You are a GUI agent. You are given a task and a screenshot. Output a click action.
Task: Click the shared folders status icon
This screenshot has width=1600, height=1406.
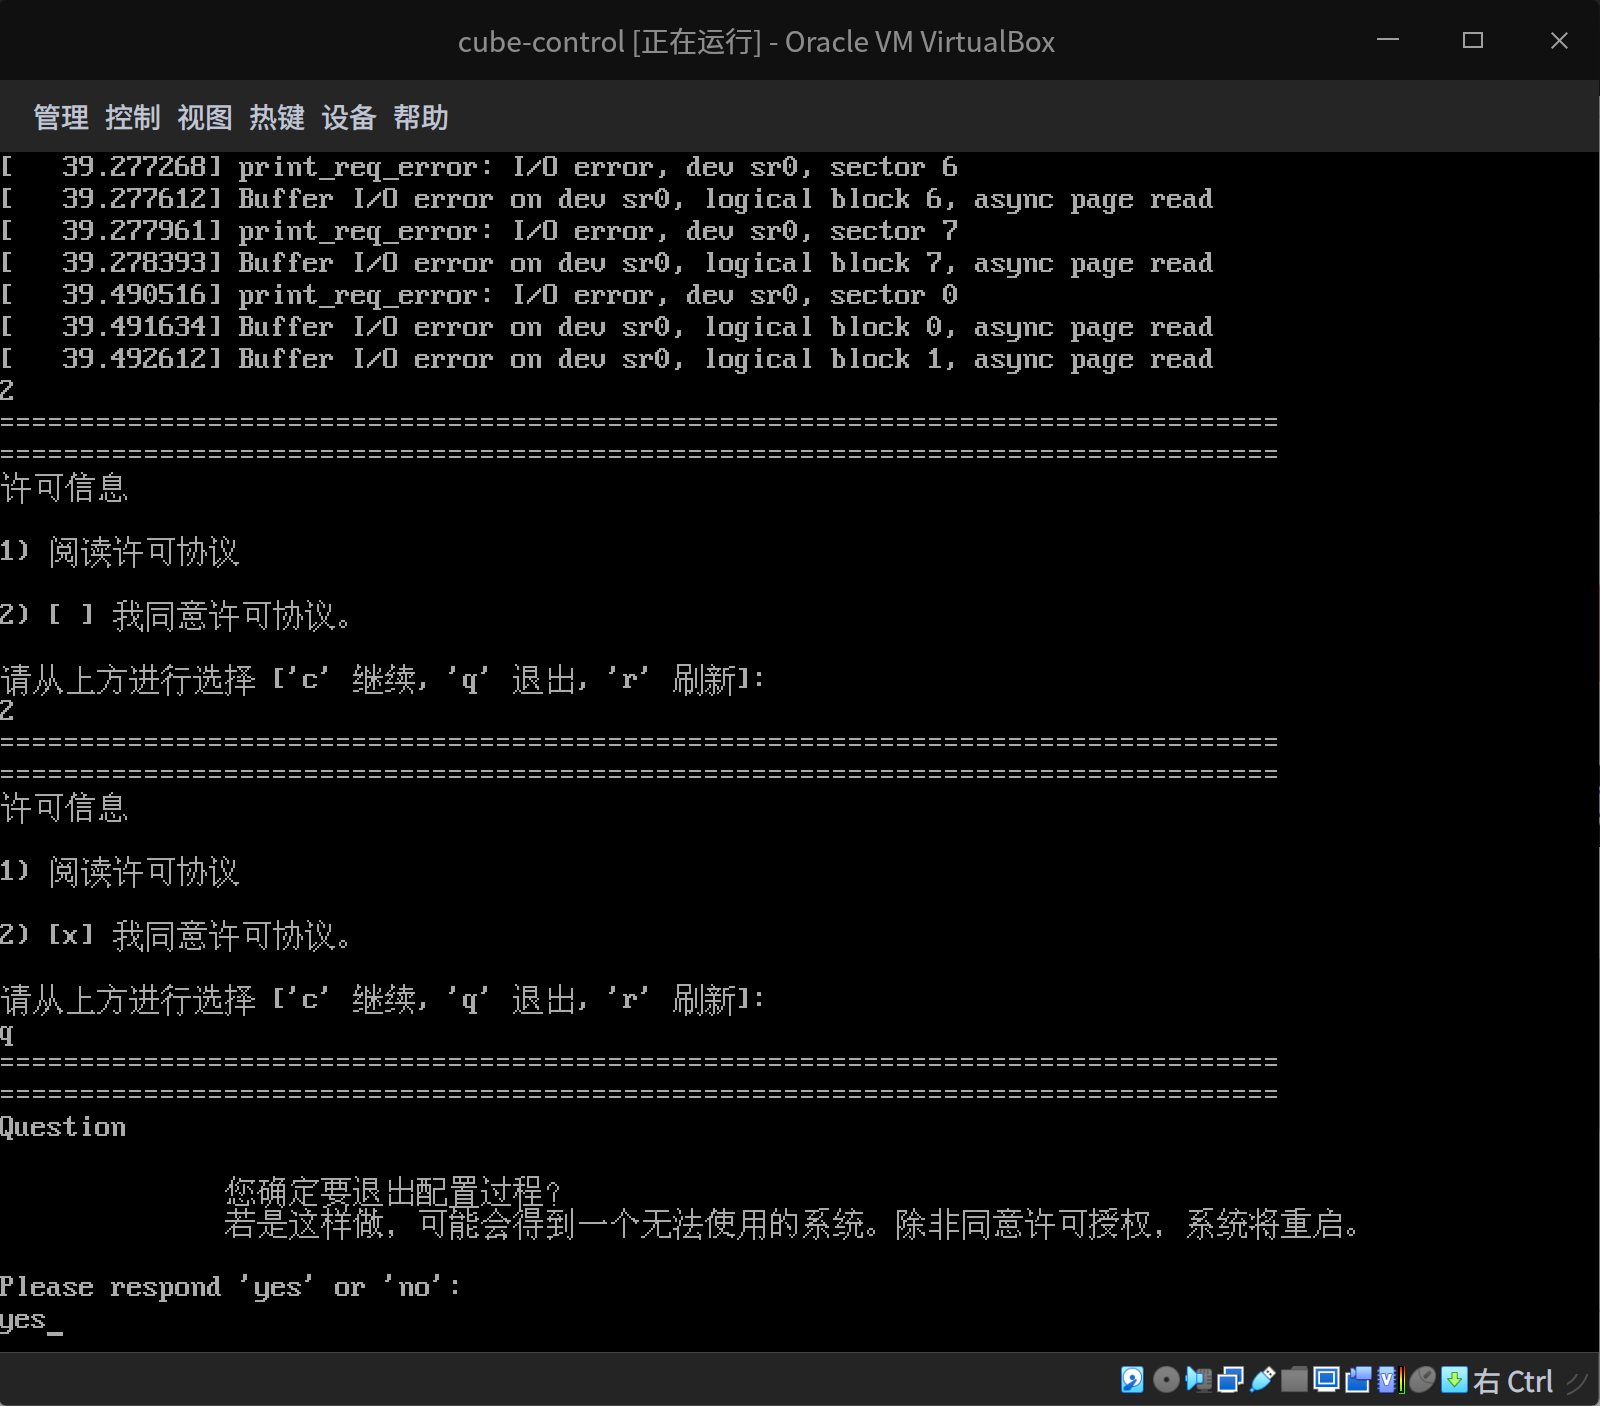tap(1294, 1381)
